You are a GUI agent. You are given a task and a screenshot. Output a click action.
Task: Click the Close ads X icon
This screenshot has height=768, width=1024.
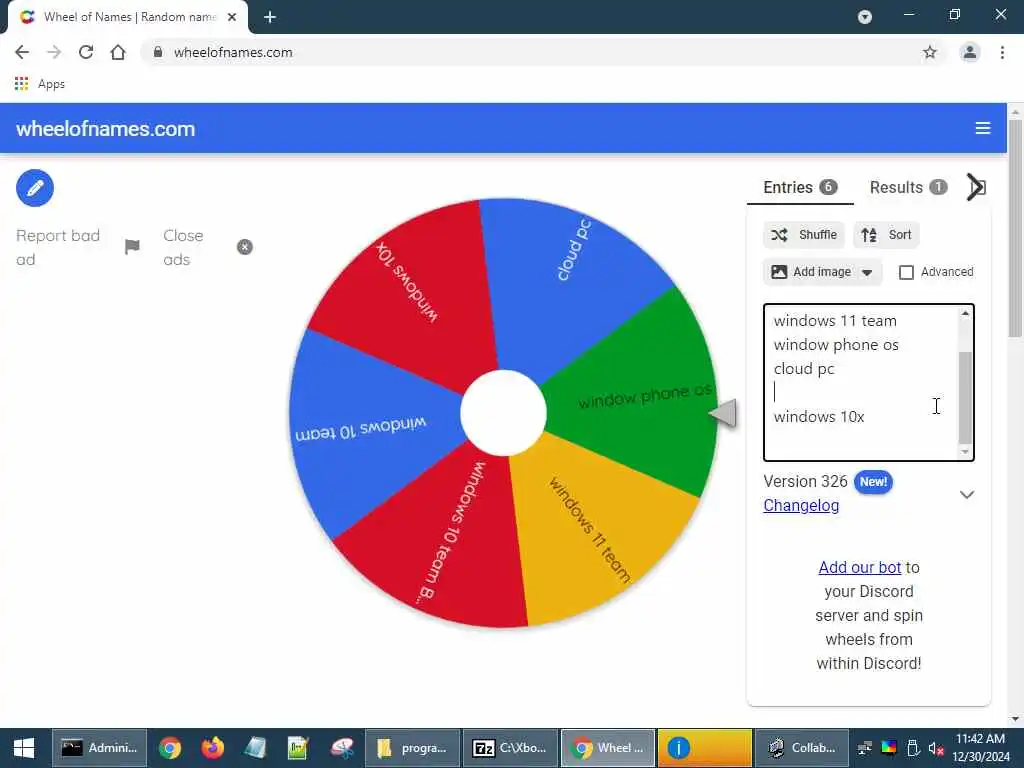click(245, 247)
